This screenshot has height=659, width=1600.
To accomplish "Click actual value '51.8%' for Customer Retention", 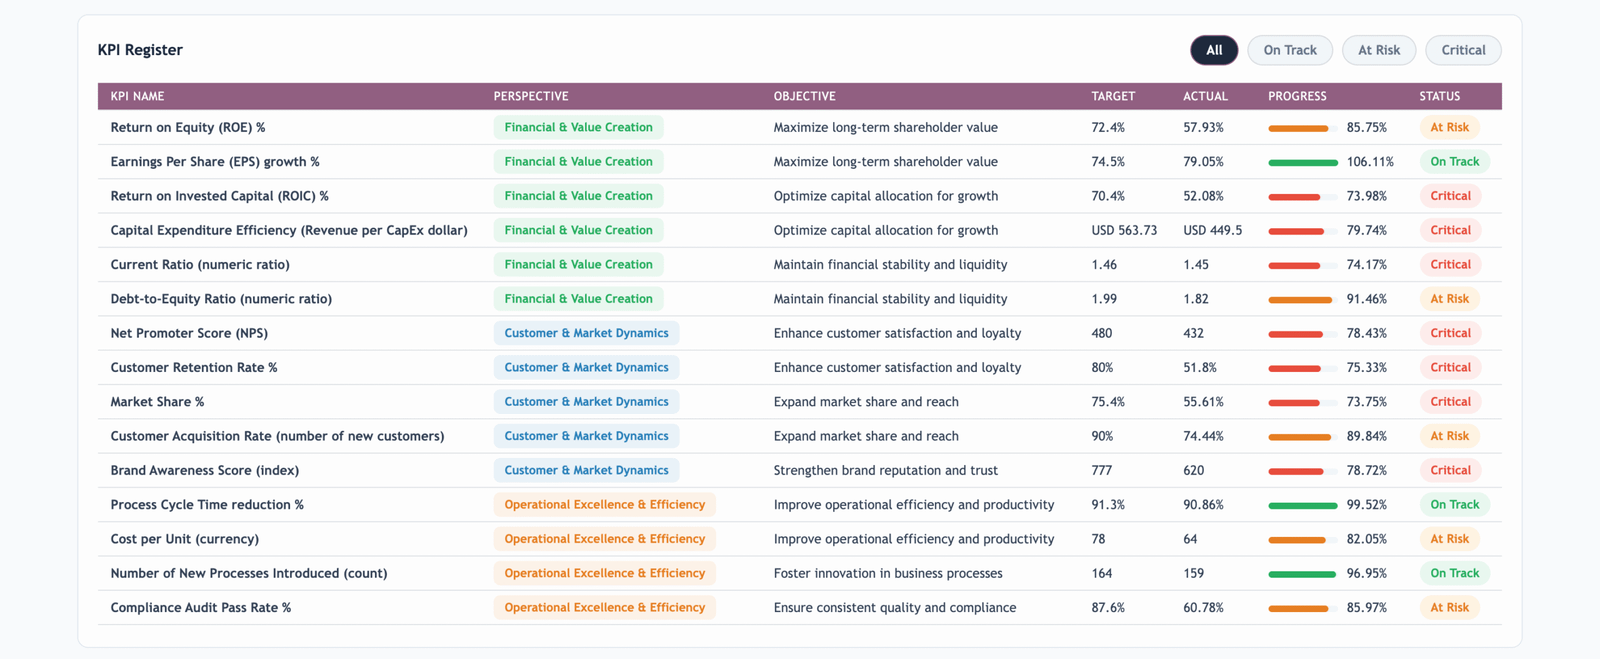I will 1200,367.
